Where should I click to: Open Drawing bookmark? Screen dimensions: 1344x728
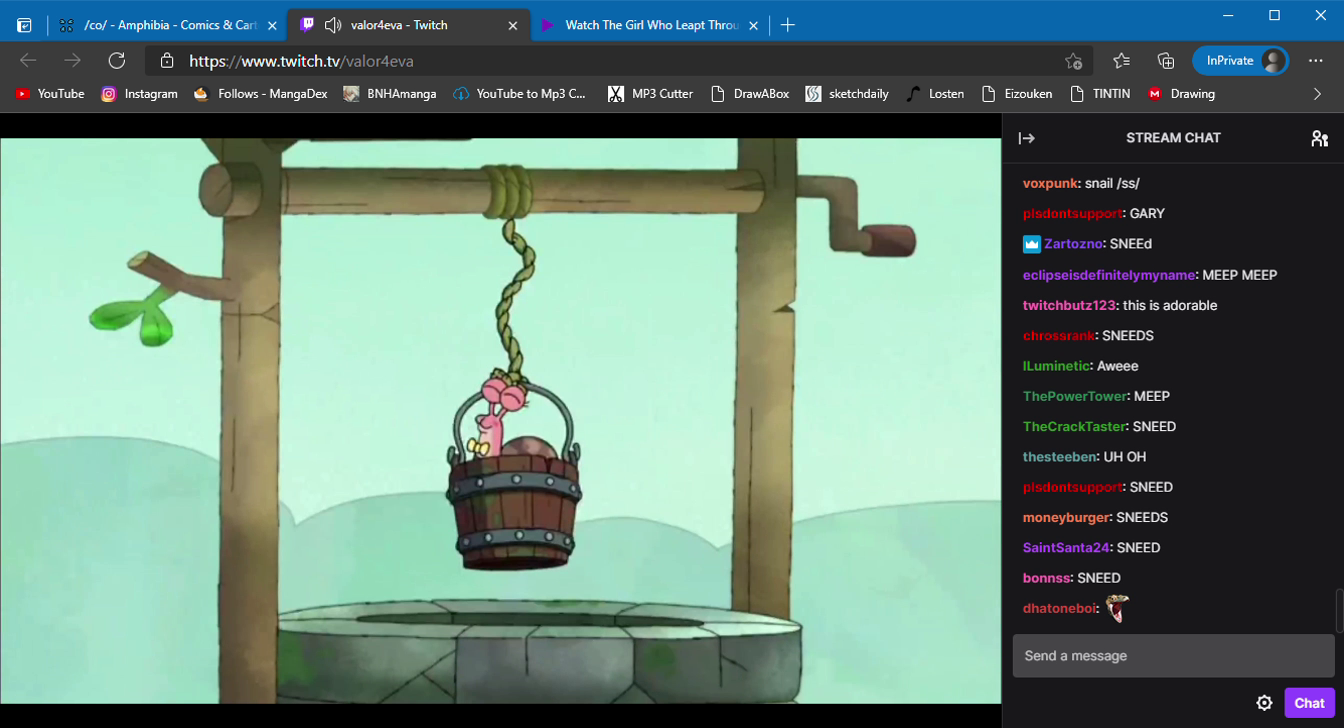pyautogui.click(x=1181, y=94)
